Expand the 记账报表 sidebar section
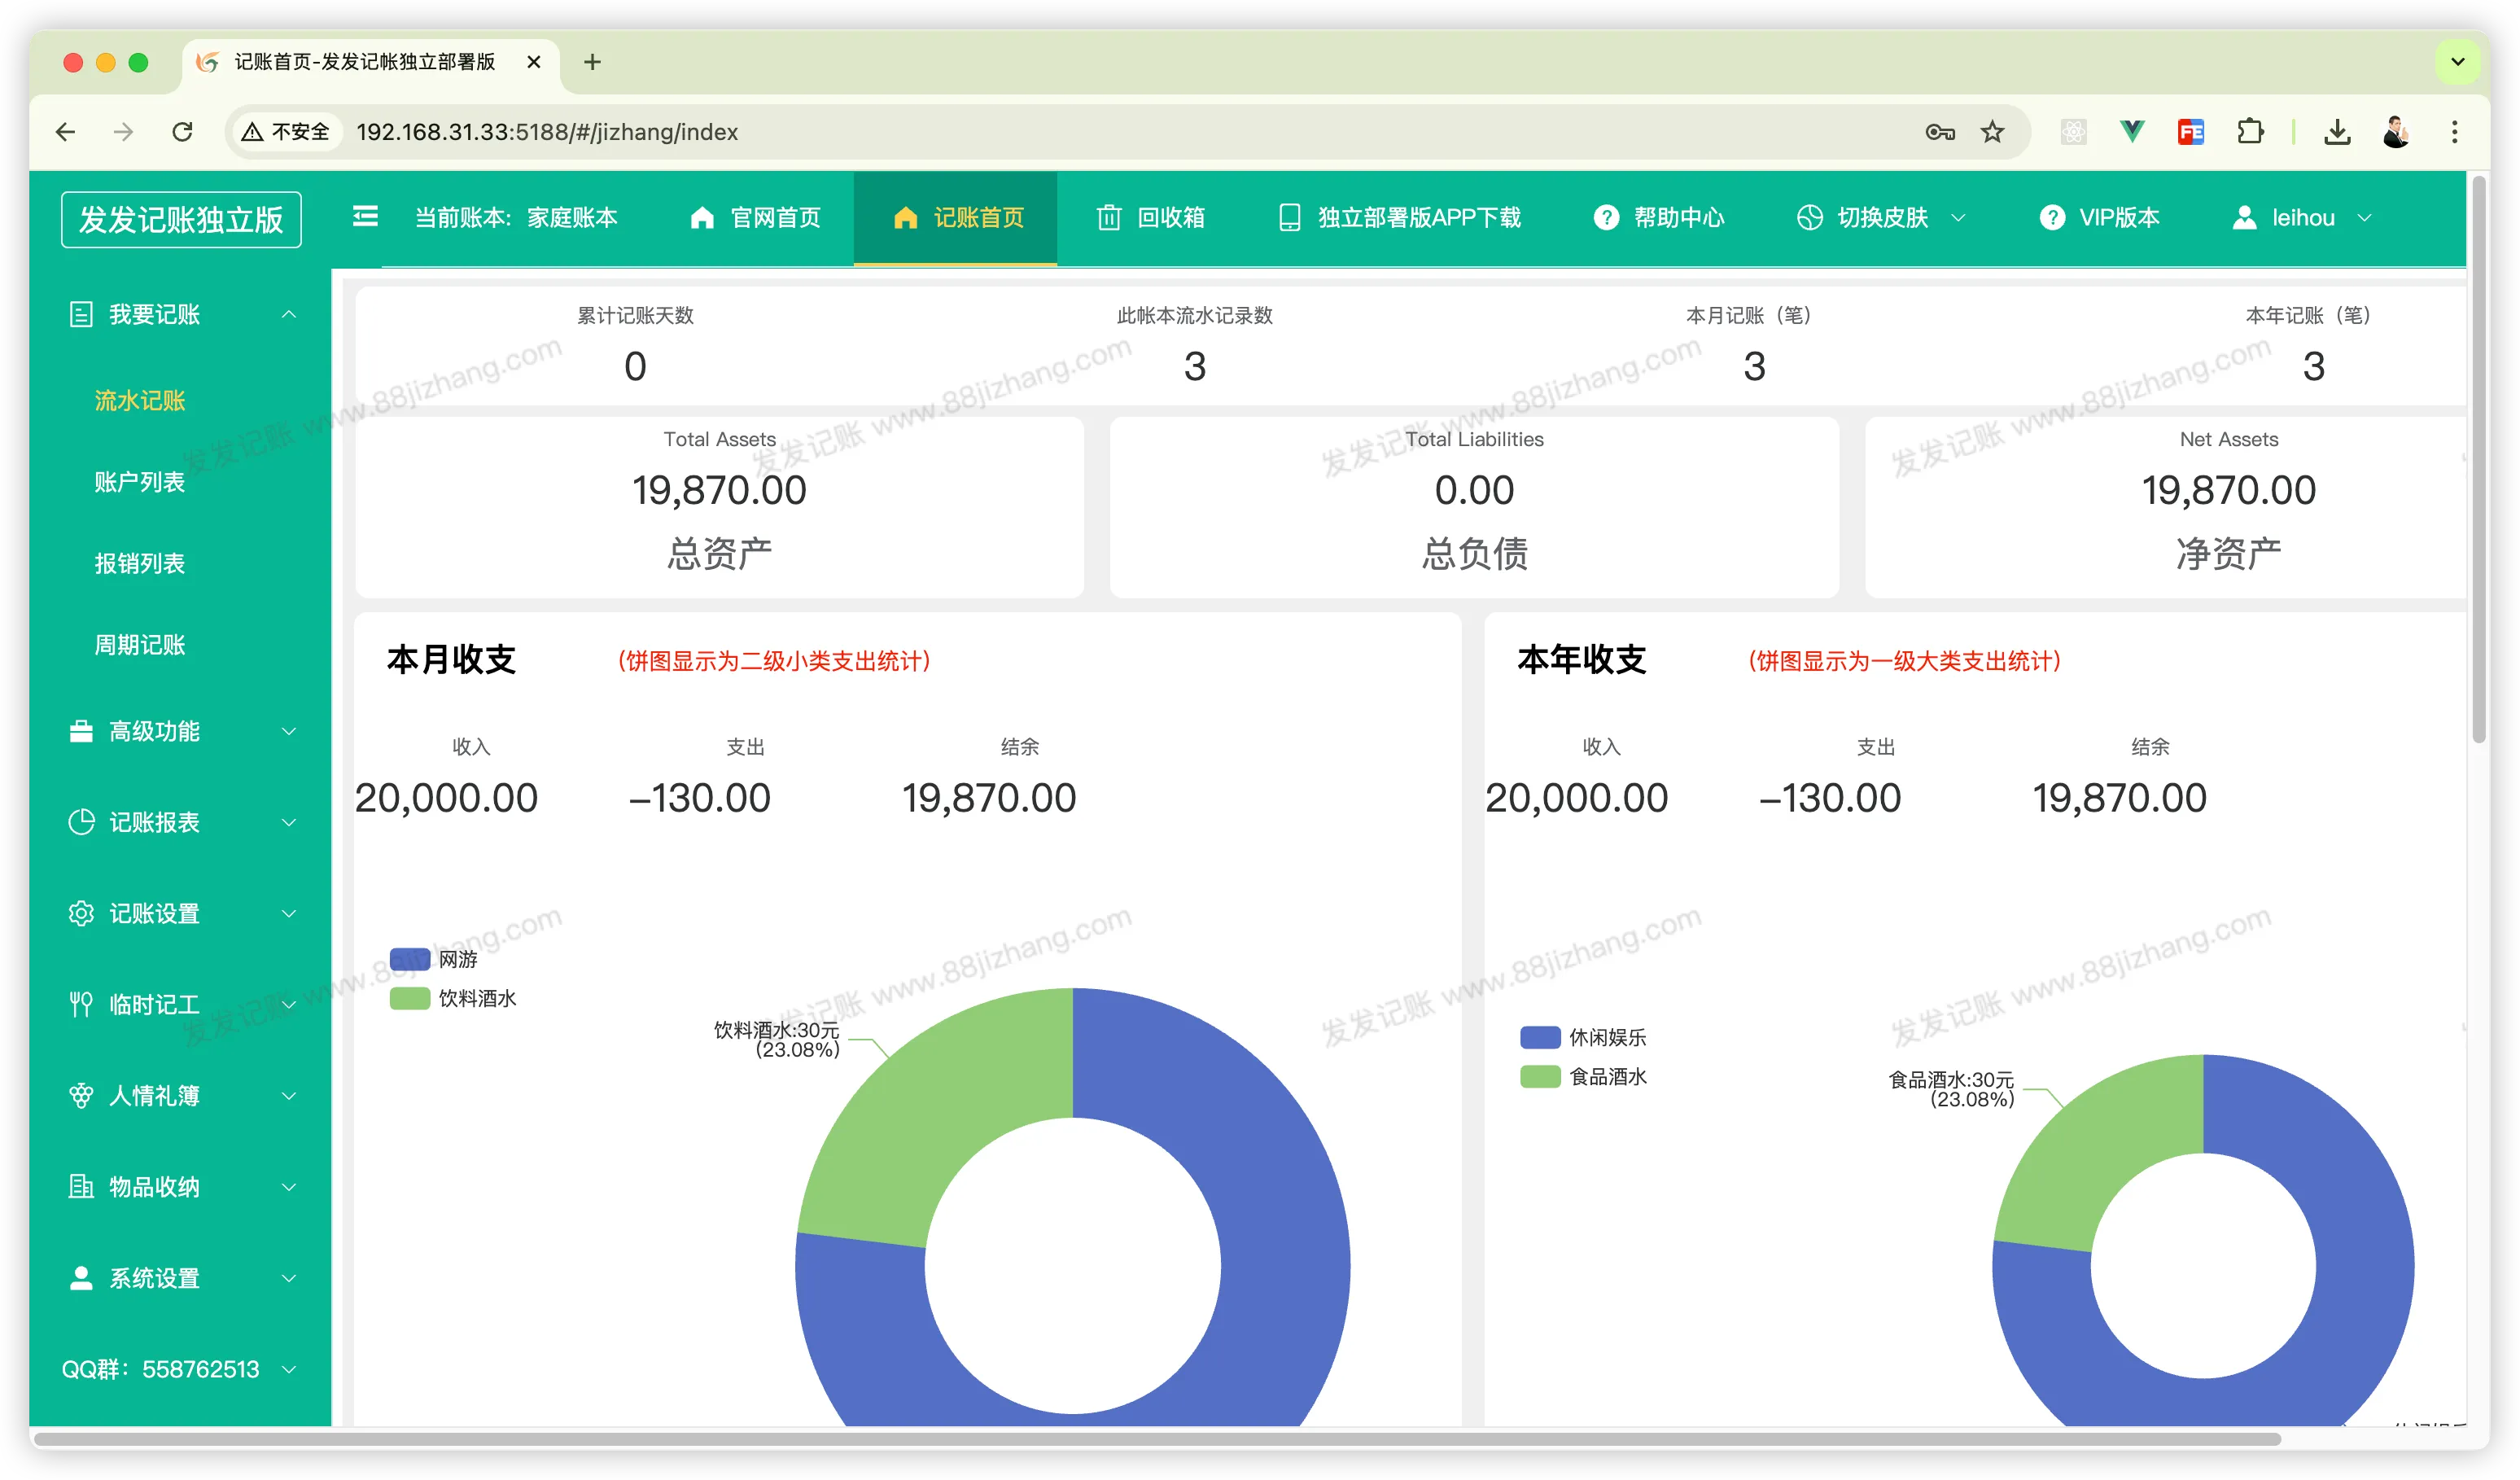Screen dimensions: 2520x1480 [x=289, y=823]
